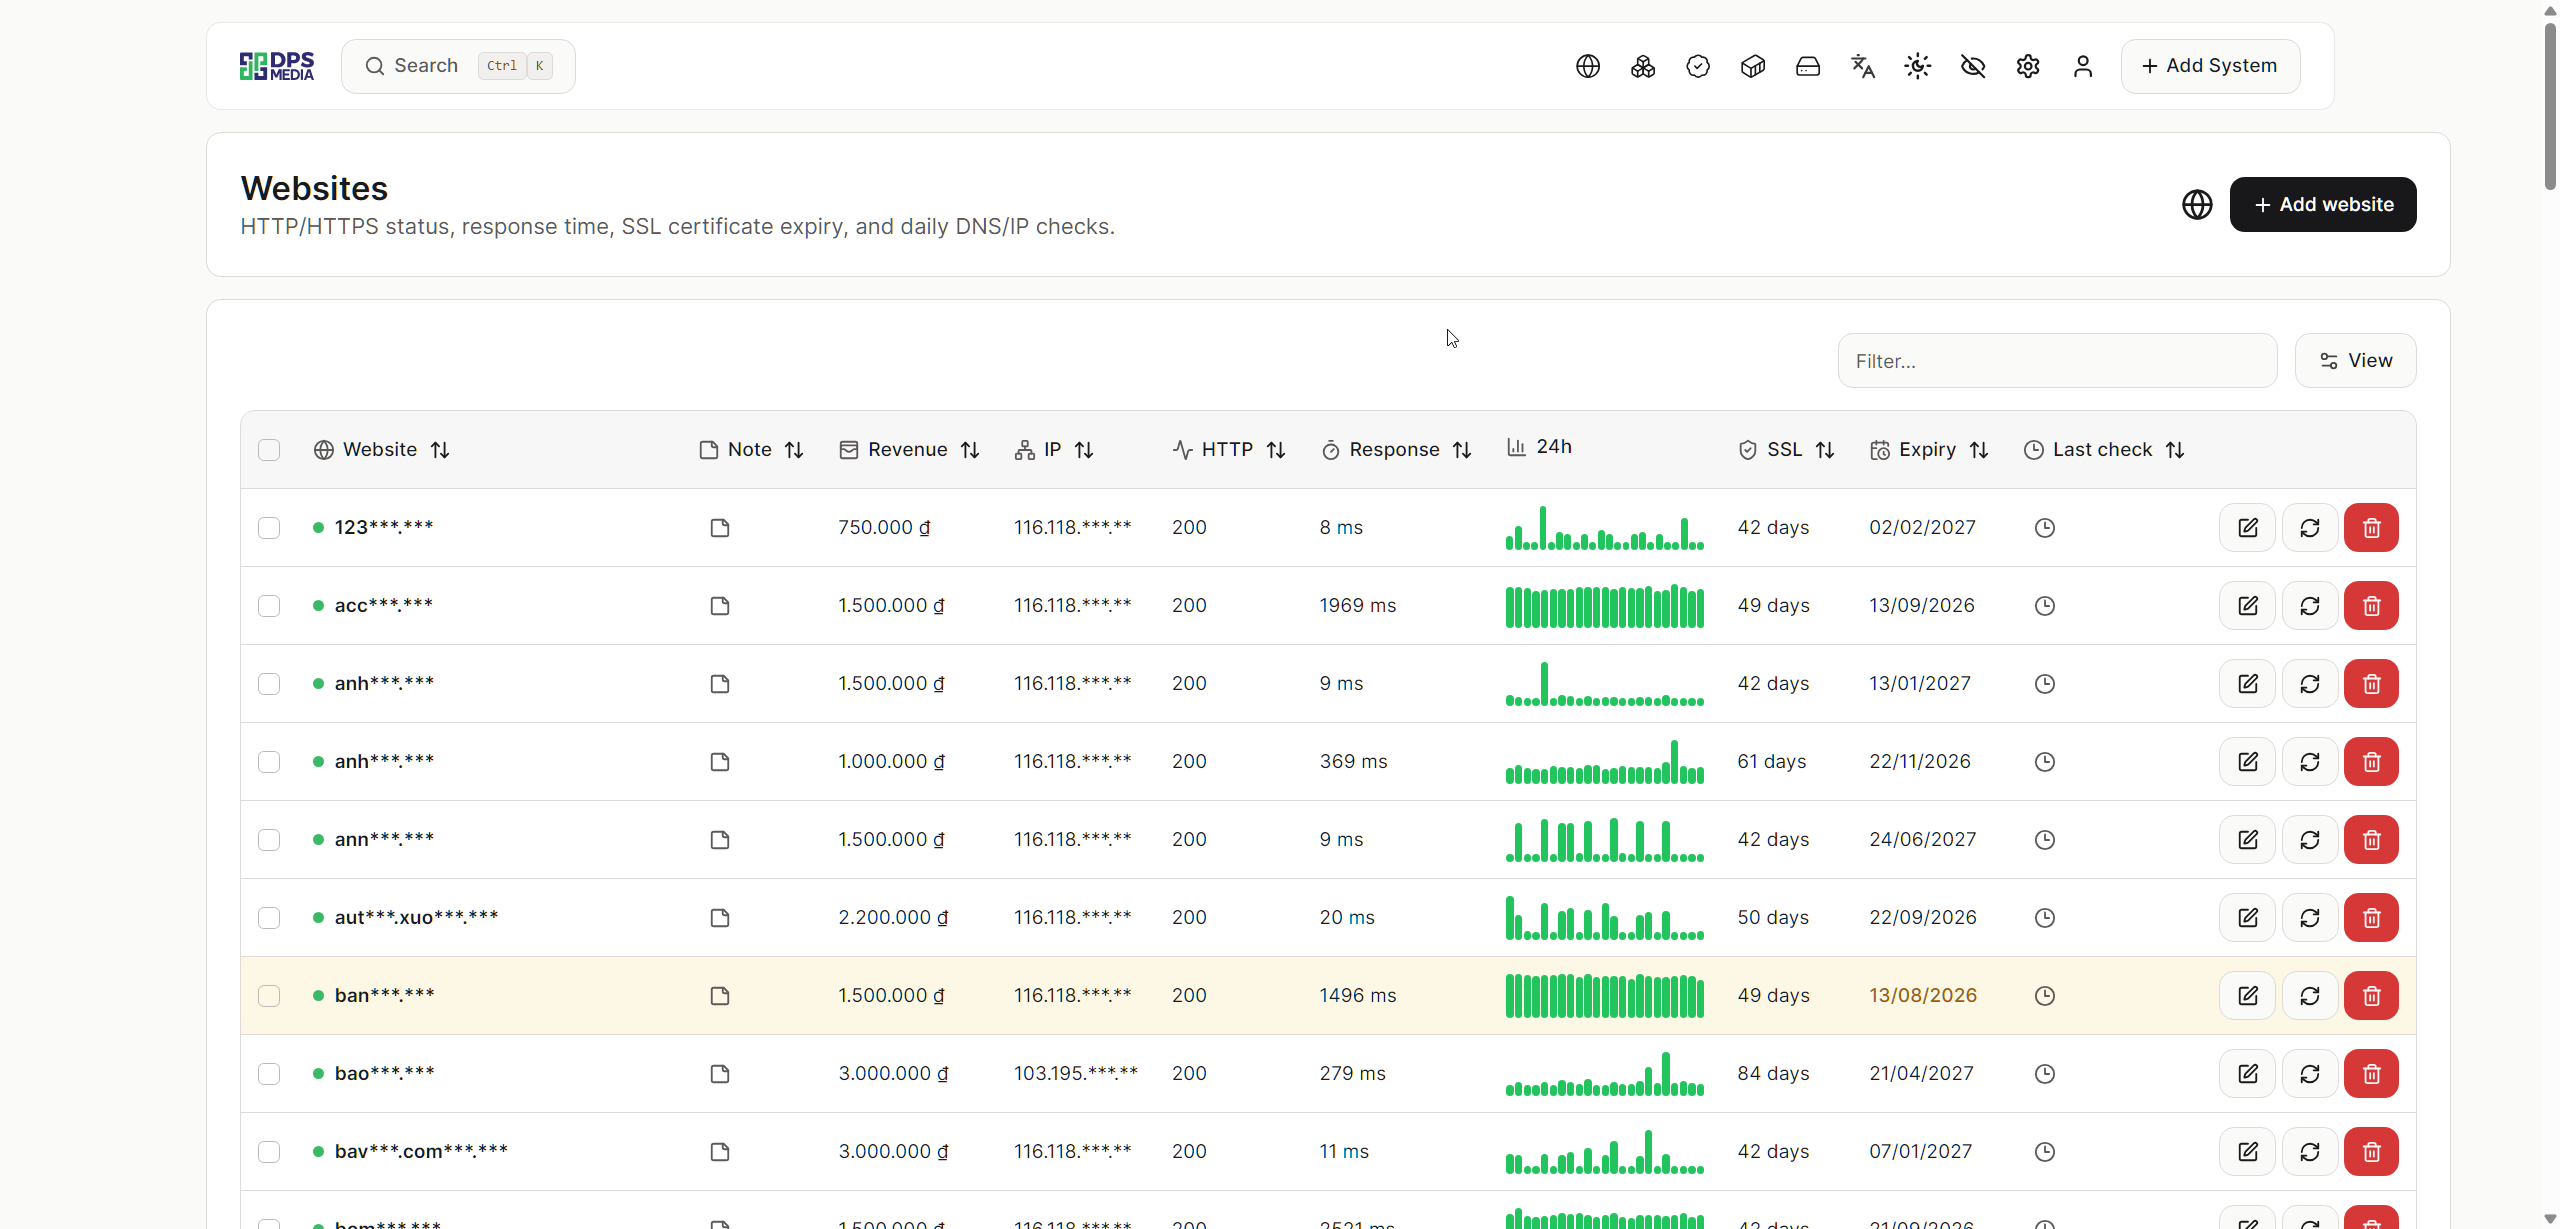2560x1229 pixels.
Task: Delete the acc***.*** website
Action: point(2372,606)
